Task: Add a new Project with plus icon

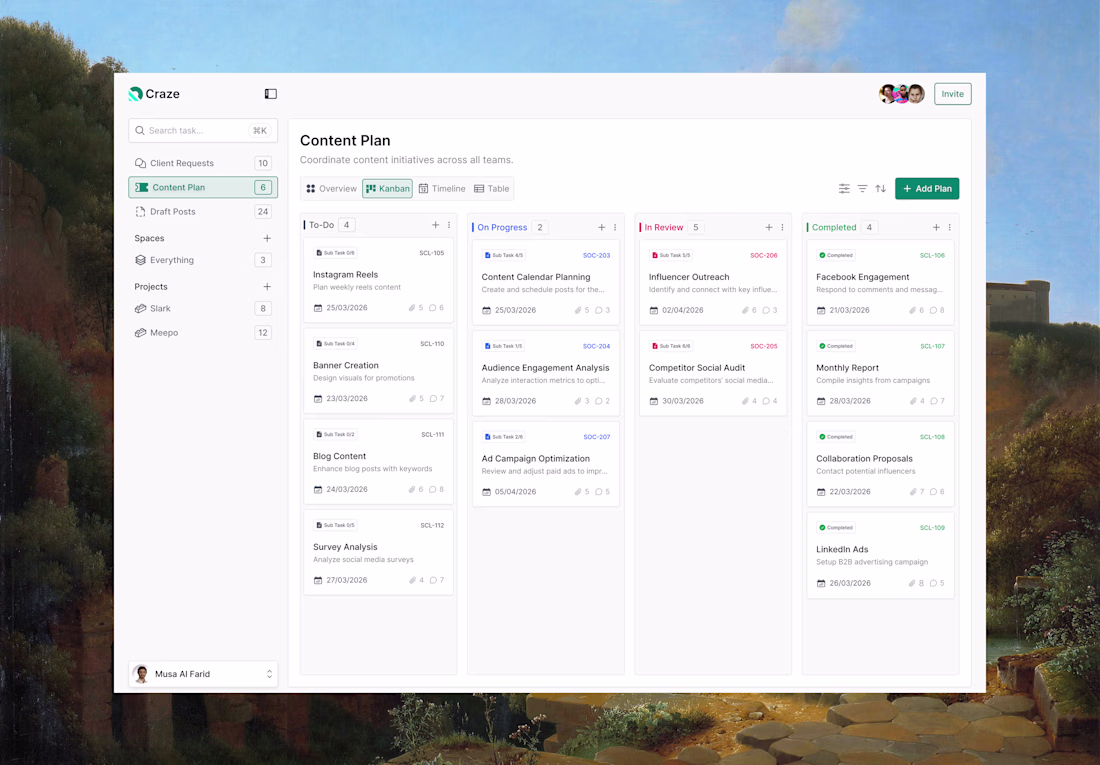Action: click(267, 287)
